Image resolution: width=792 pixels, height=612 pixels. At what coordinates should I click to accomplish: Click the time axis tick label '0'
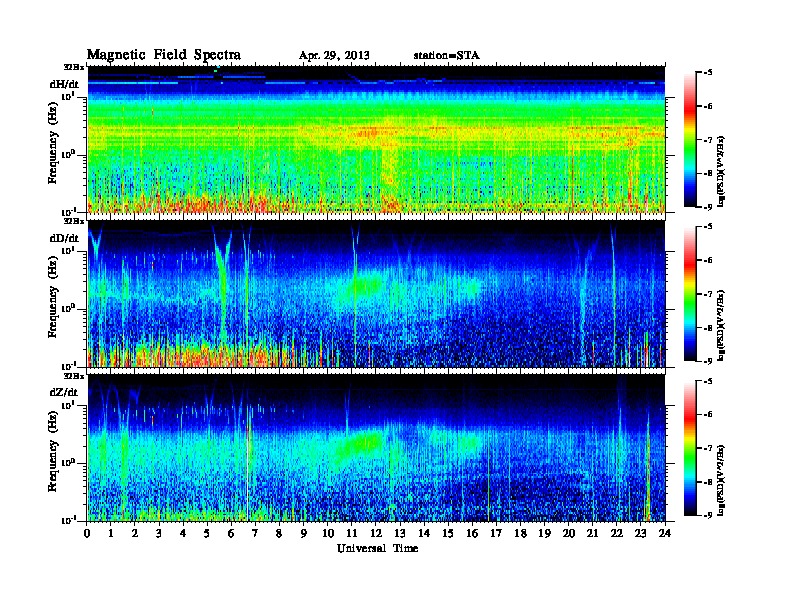[87, 533]
